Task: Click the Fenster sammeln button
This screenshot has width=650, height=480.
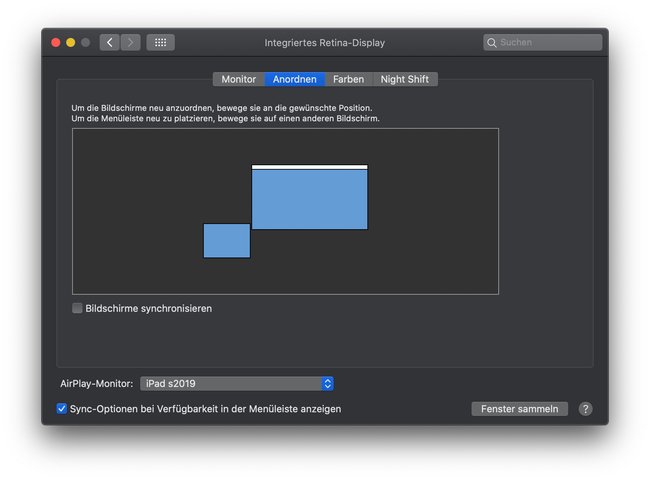Action: 519,409
